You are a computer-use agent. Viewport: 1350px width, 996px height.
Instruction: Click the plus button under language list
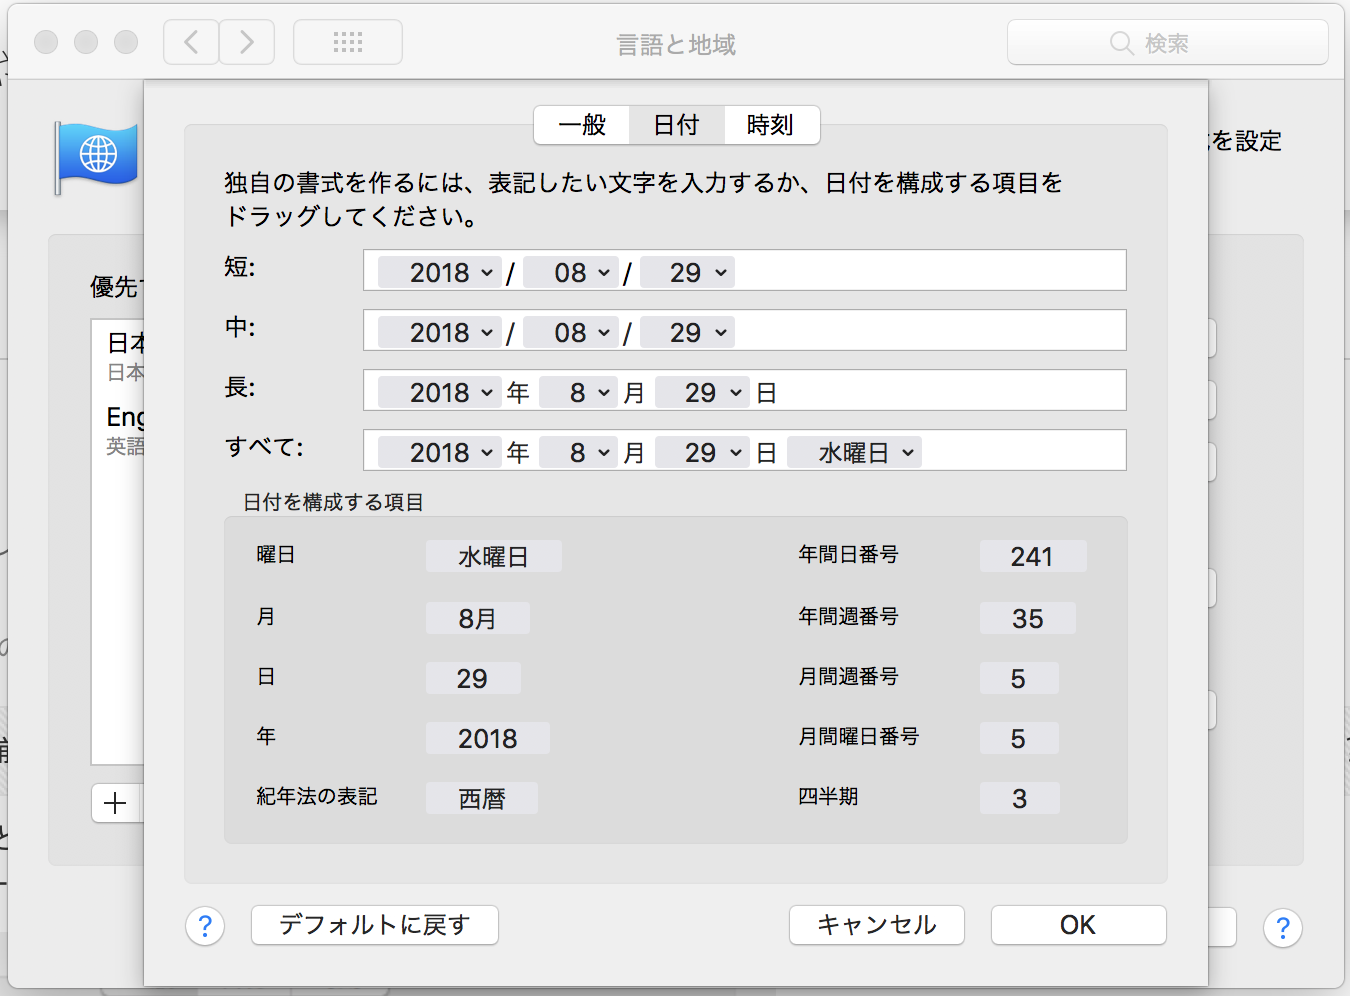pos(116,803)
